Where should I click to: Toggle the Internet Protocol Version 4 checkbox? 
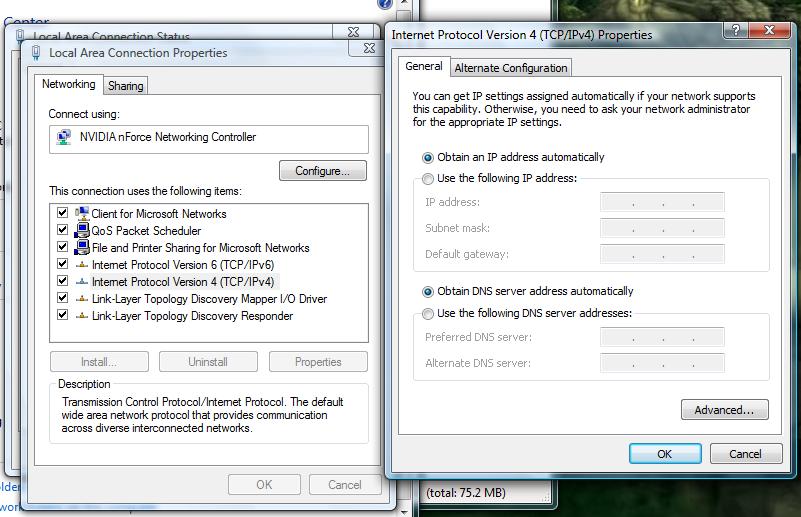tap(62, 280)
